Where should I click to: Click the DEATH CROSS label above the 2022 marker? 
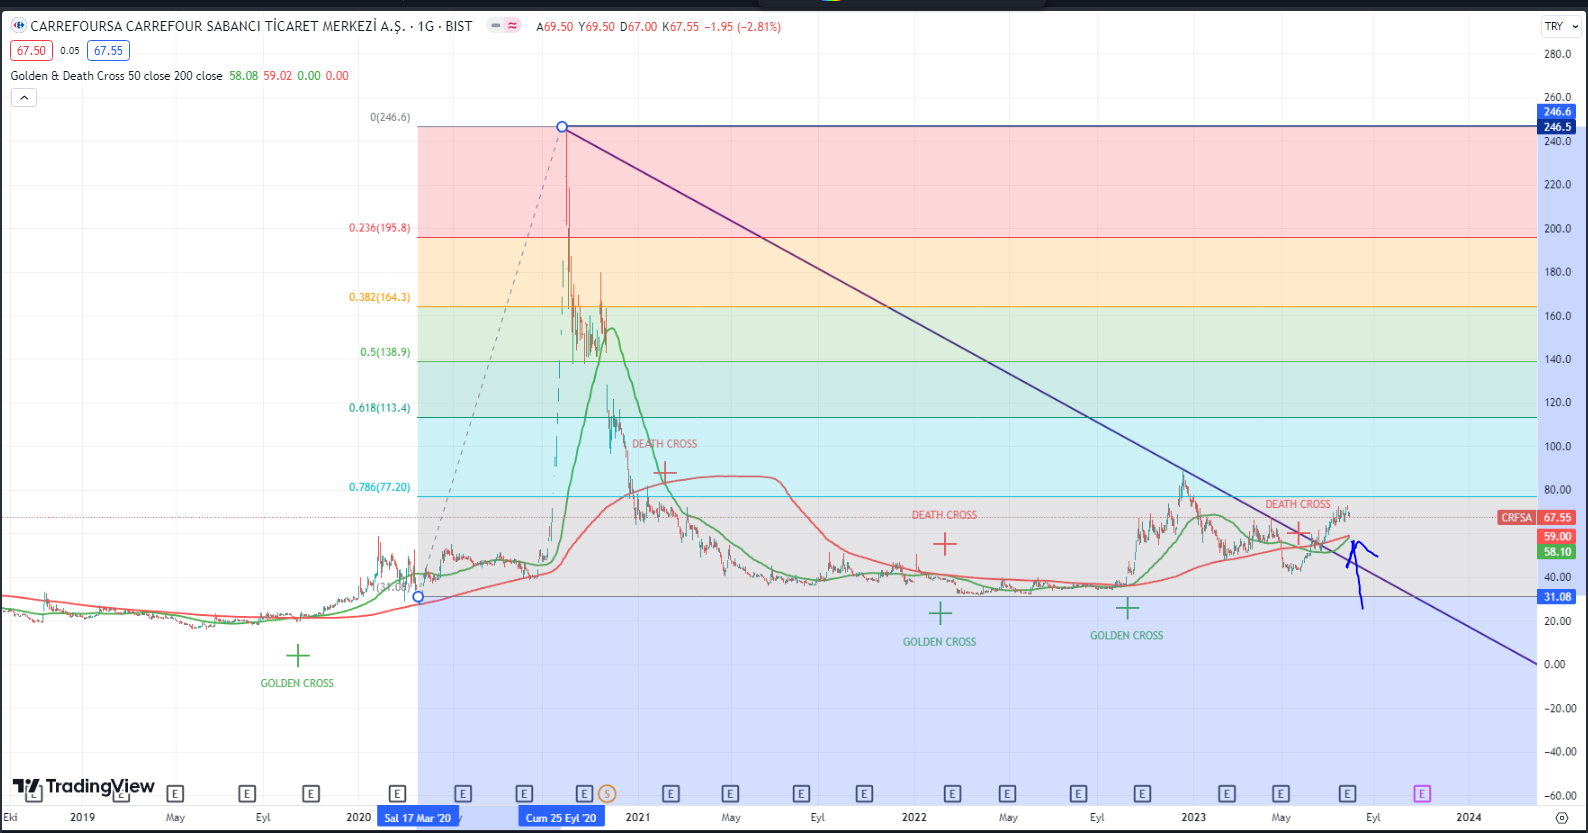pos(944,515)
